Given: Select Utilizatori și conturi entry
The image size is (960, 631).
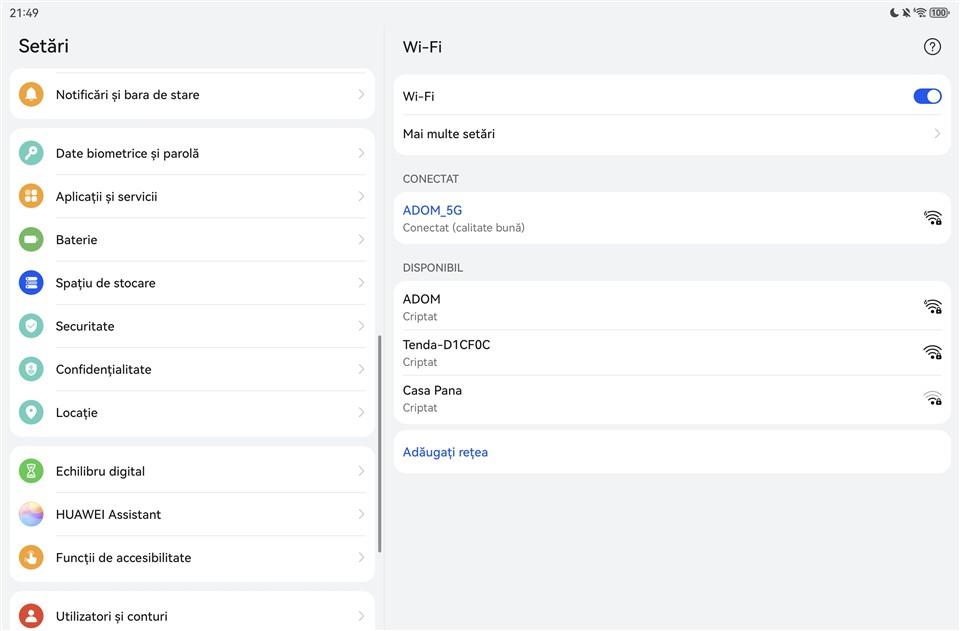Looking at the screenshot, I should pos(111,617).
